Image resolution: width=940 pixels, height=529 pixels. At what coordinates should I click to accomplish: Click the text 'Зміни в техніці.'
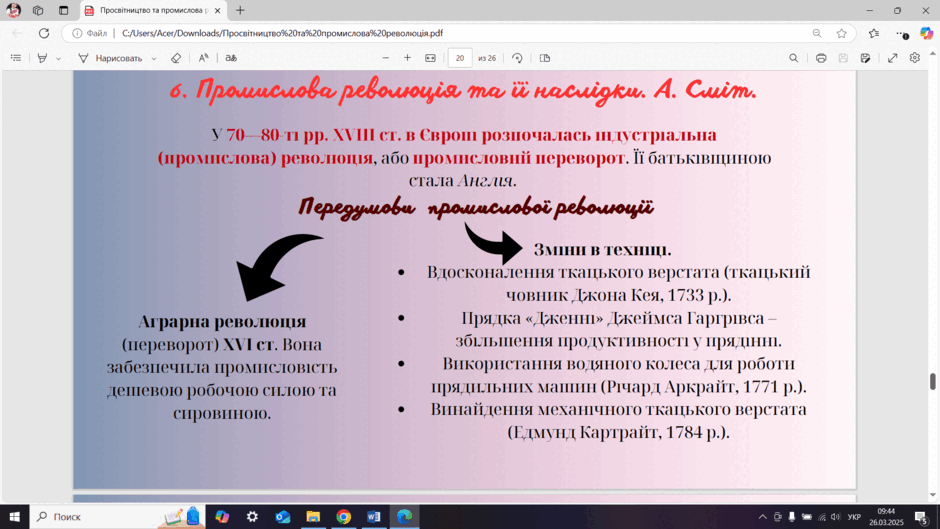click(x=602, y=250)
